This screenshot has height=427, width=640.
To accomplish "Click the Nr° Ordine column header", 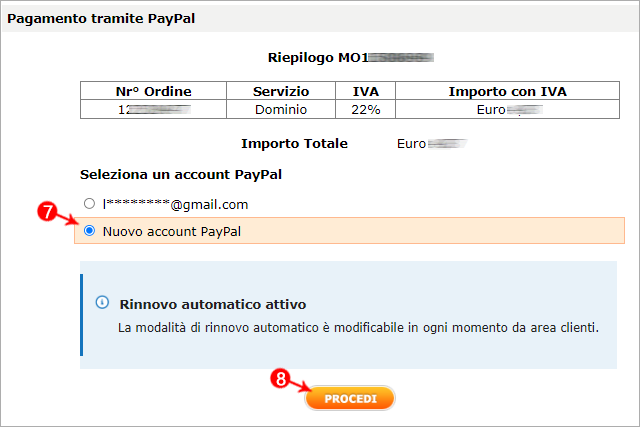I will pyautogui.click(x=153, y=91).
